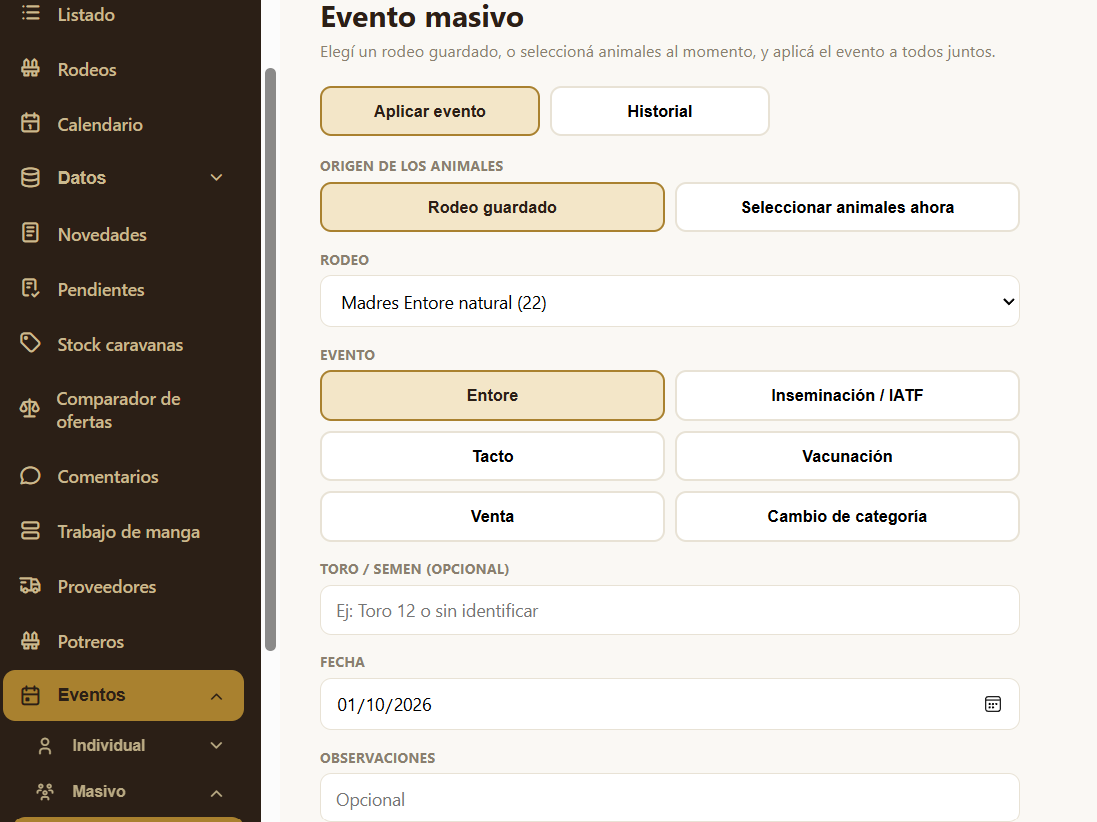
Task: Select Inseminación / IATF event type
Action: point(847,395)
